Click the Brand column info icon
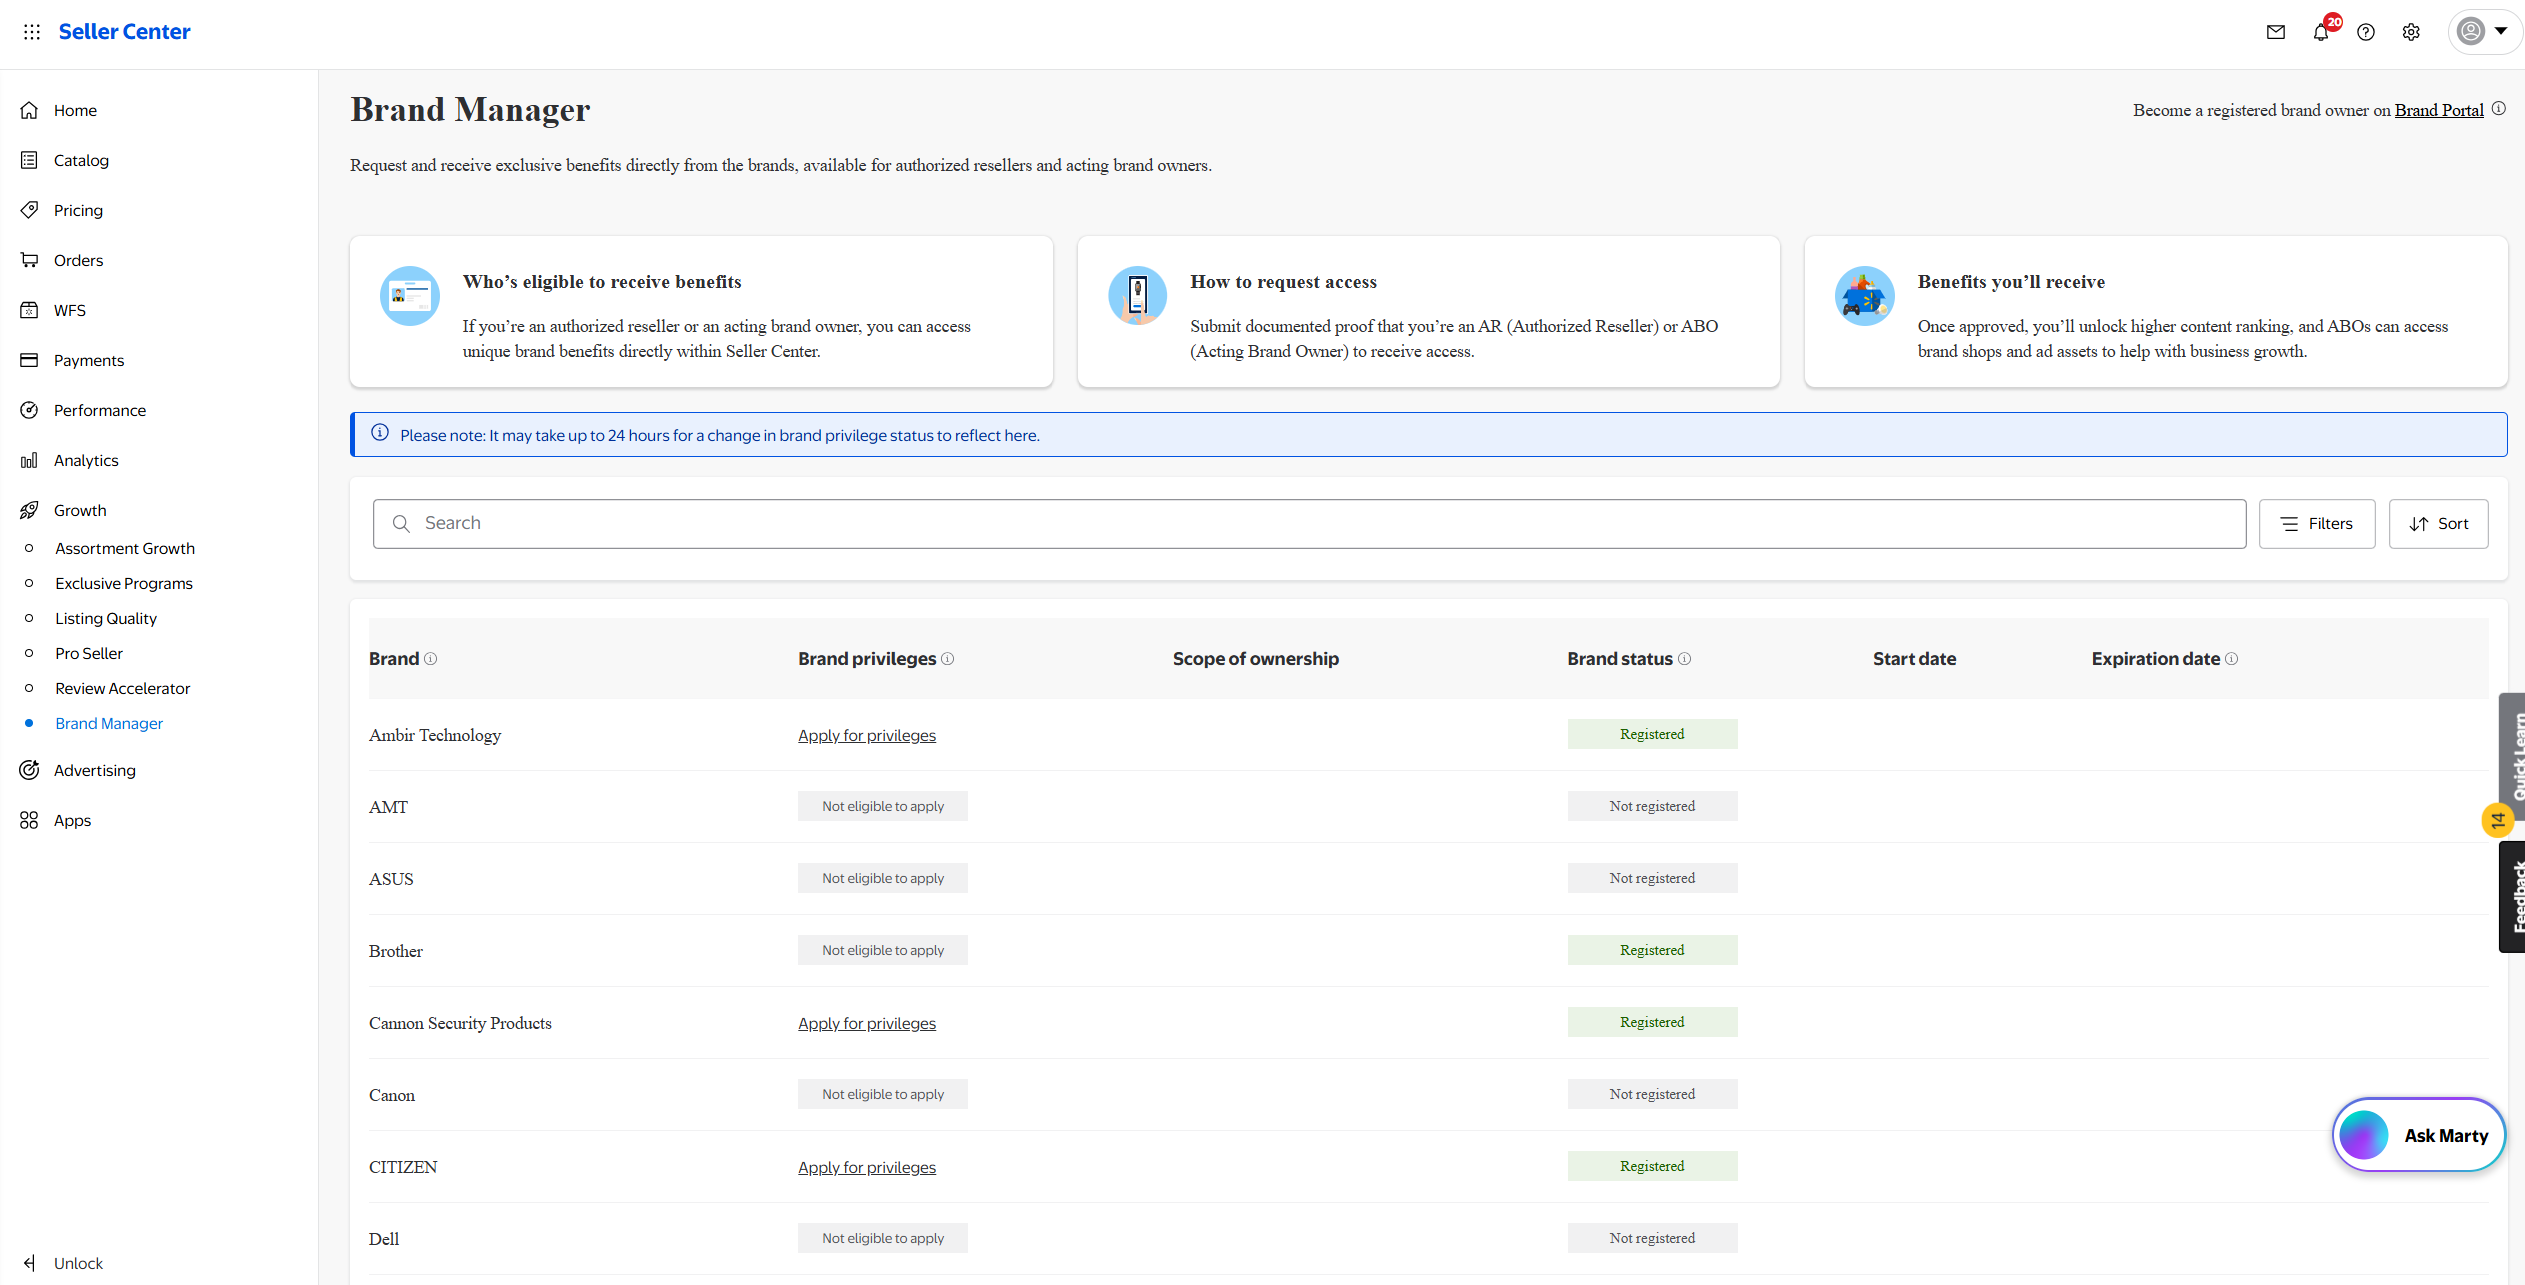The image size is (2525, 1285). [x=430, y=659]
